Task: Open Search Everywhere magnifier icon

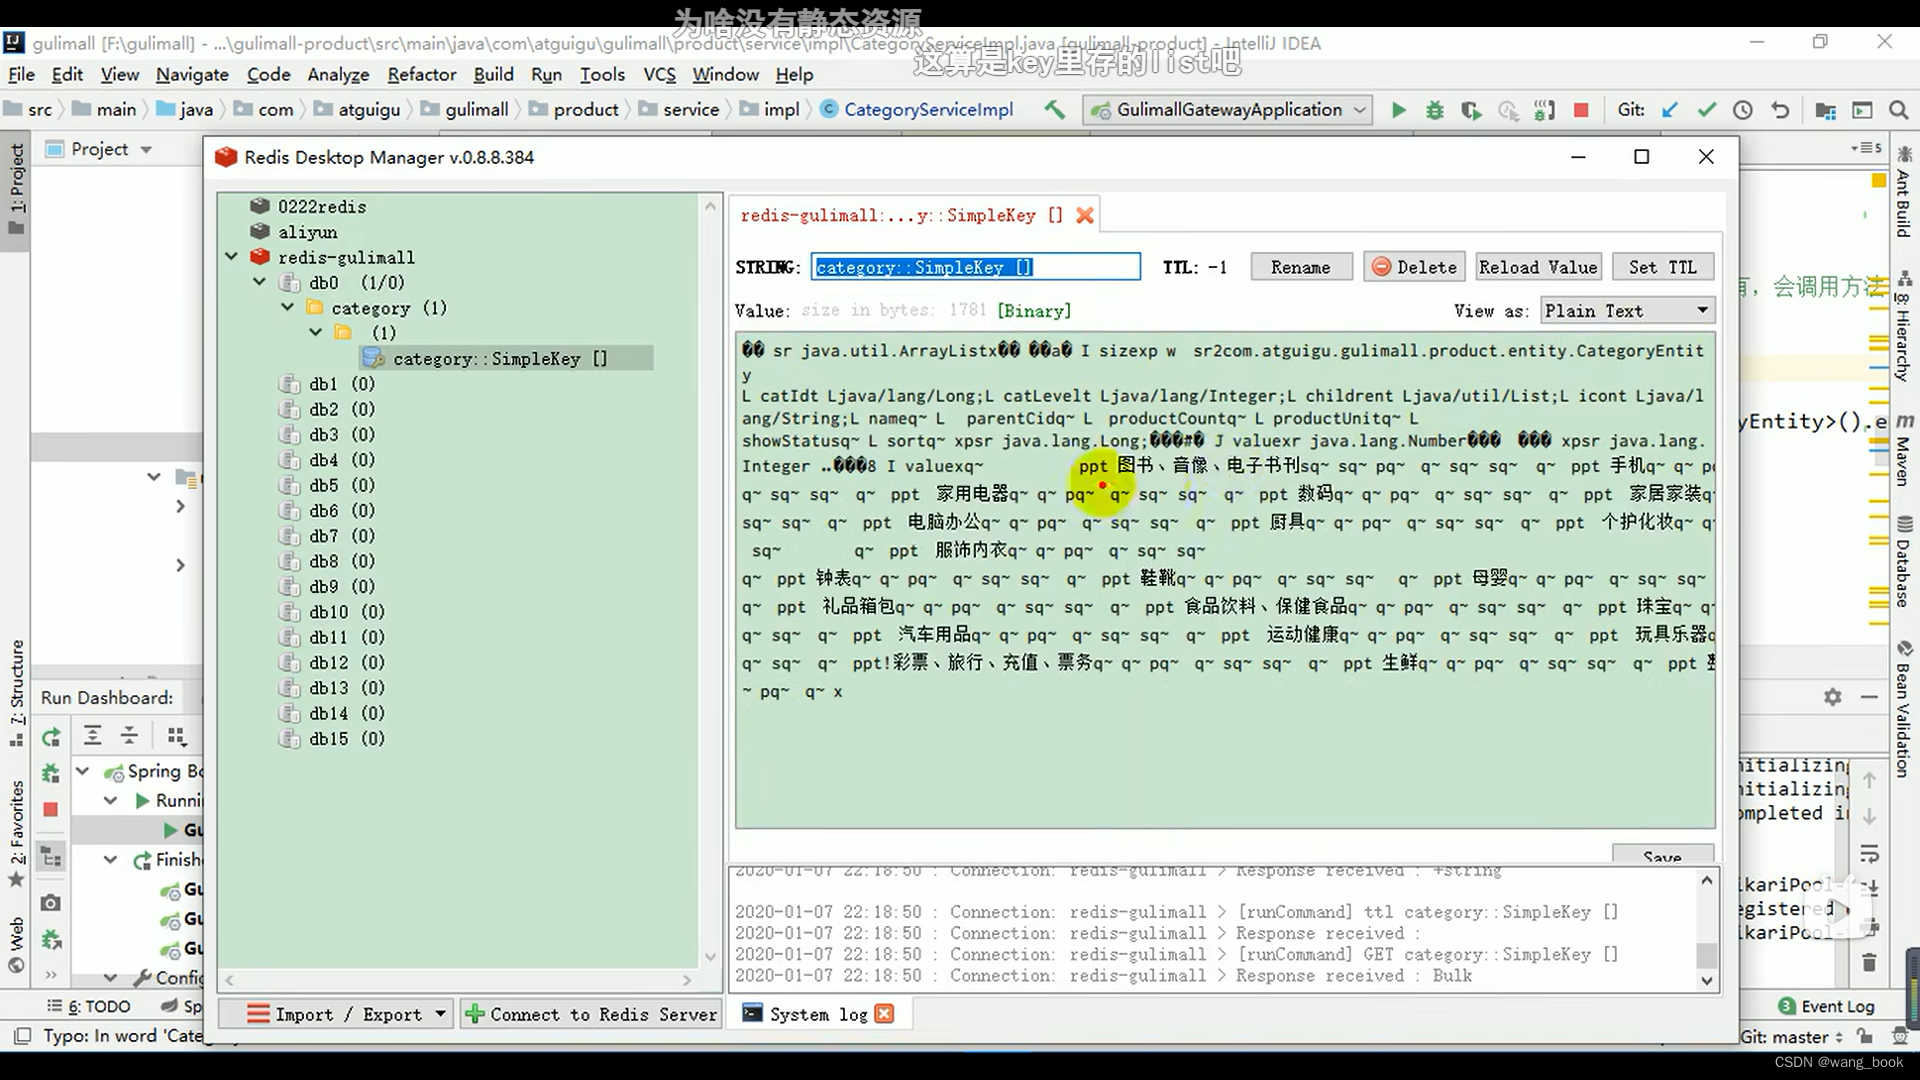Action: coord(1898,110)
